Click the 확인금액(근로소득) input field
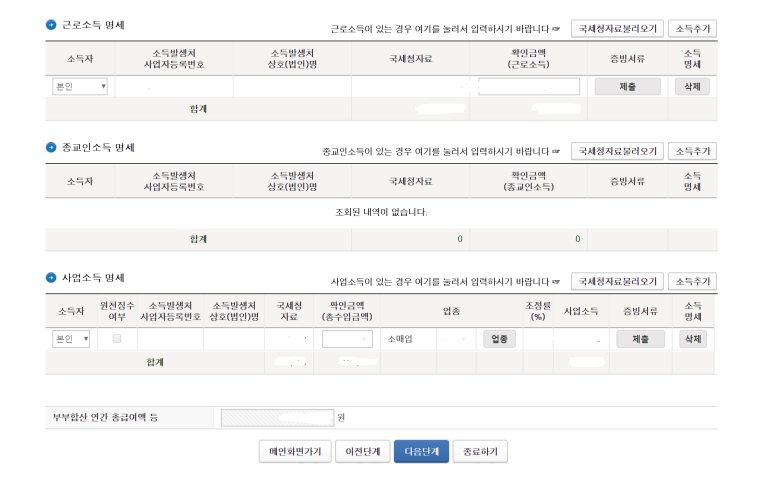Screen dimensions: 773x486 [x=529, y=87]
